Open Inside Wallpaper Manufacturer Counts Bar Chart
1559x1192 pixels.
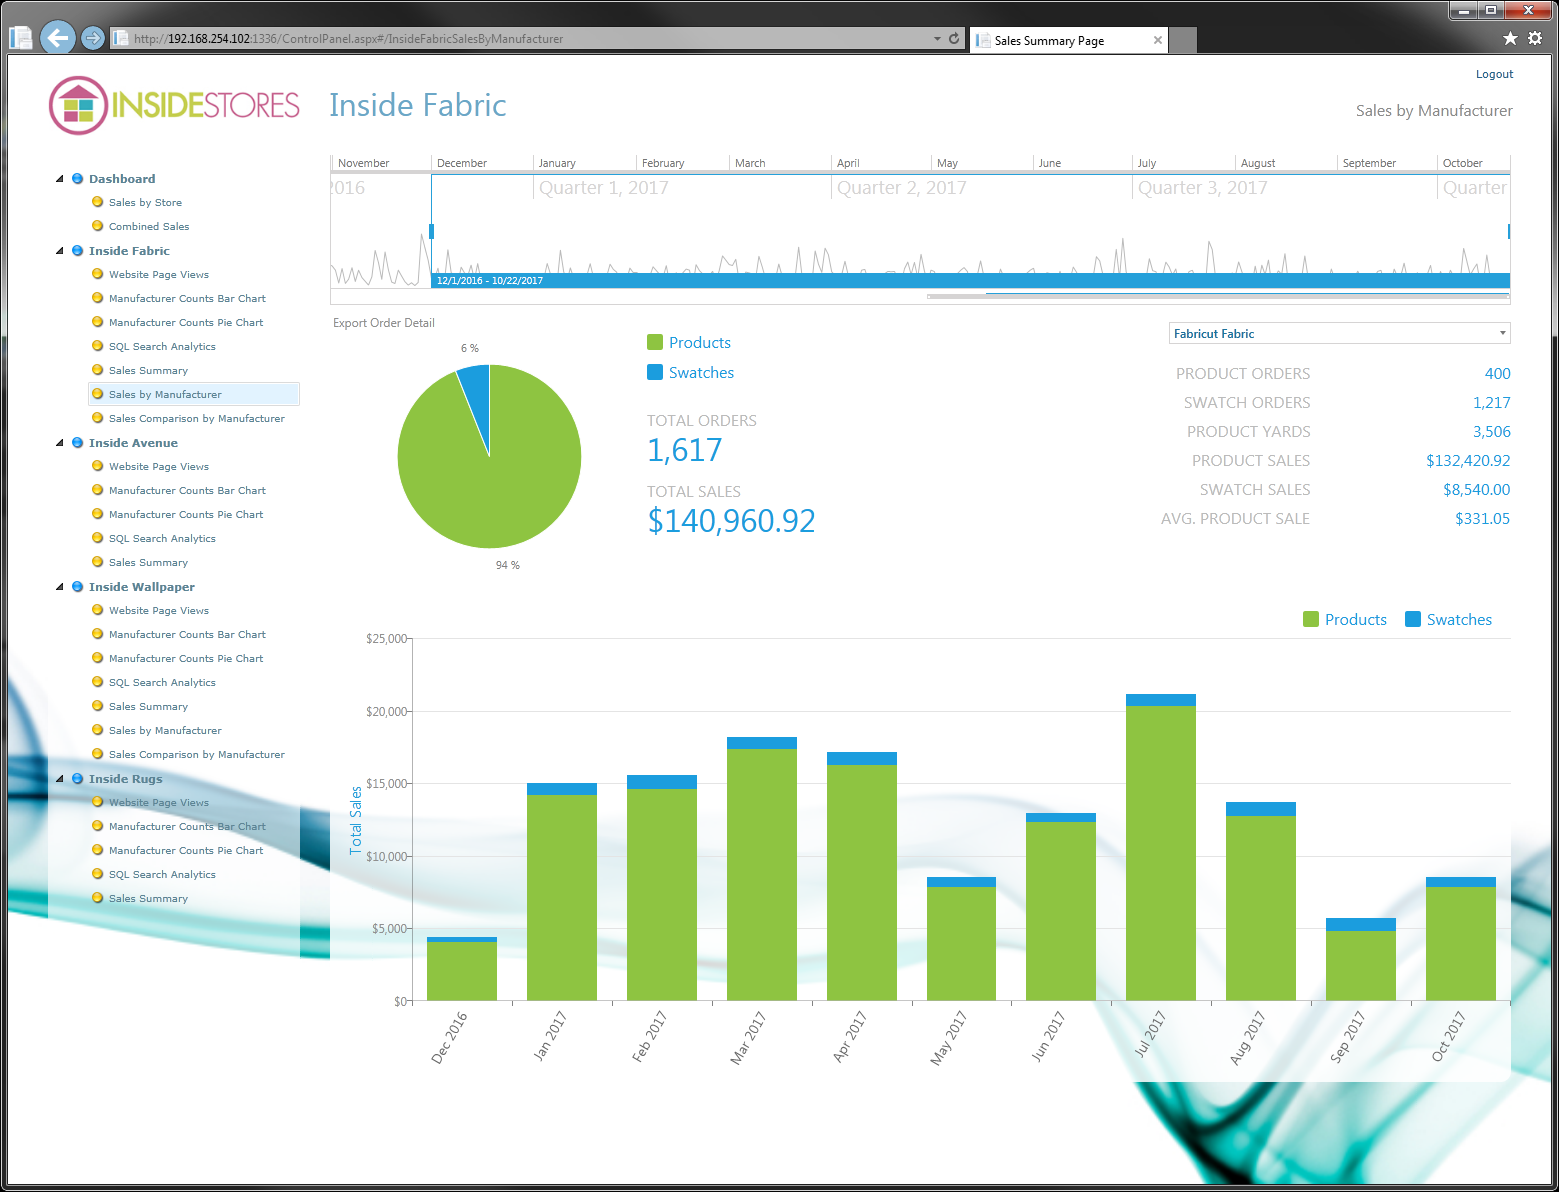point(187,635)
